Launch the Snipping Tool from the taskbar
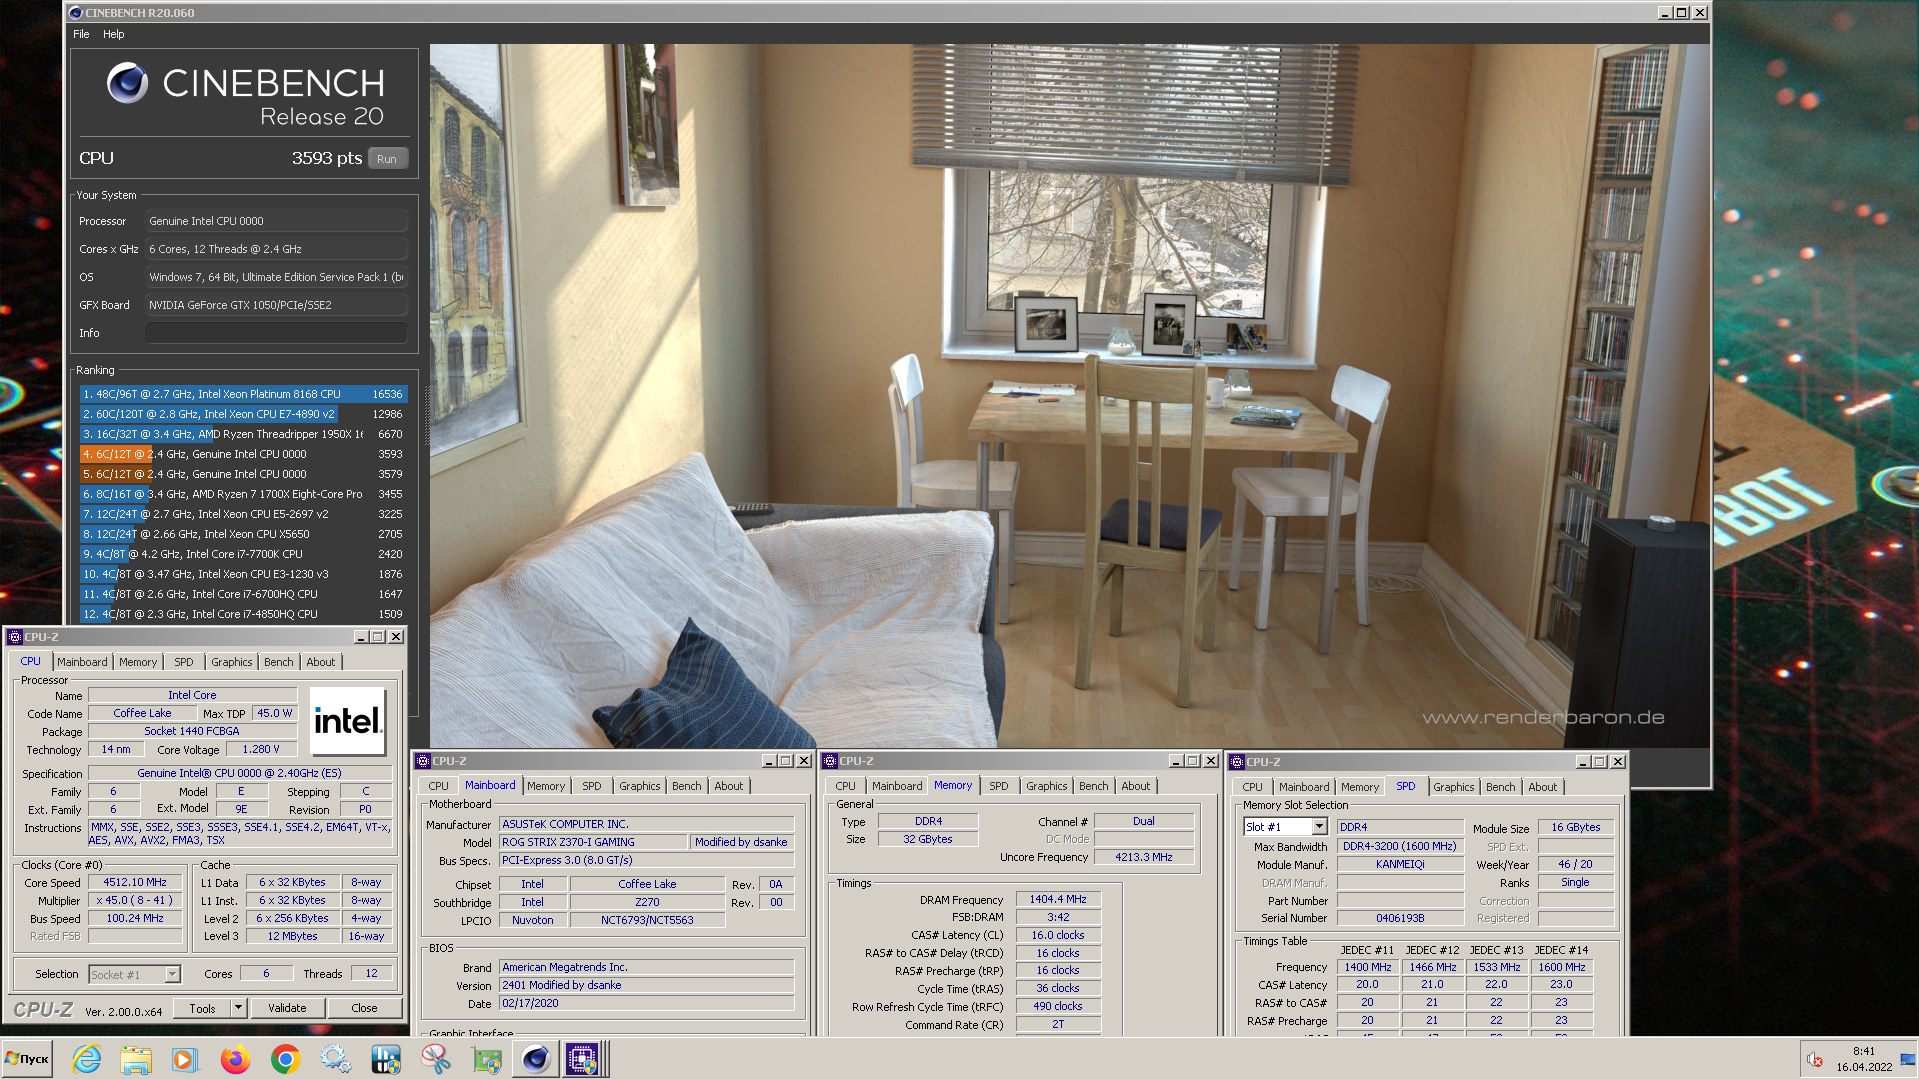 [x=435, y=1059]
